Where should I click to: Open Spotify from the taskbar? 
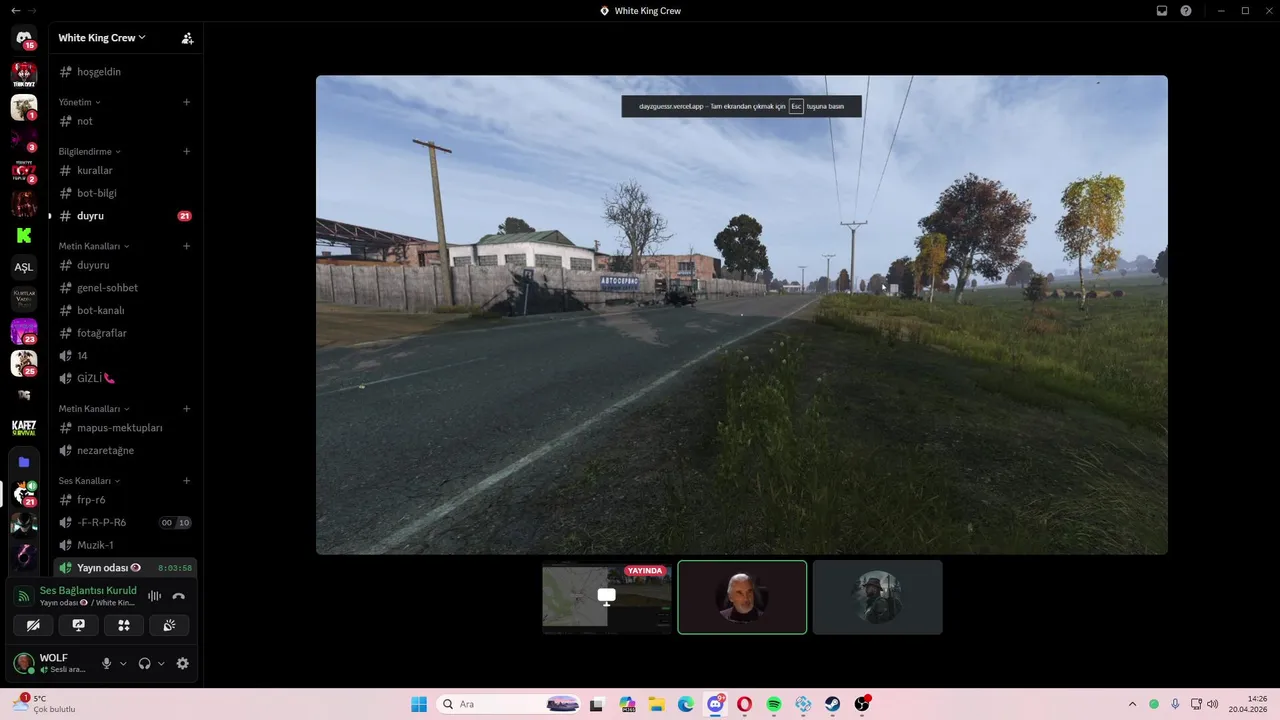pos(774,704)
